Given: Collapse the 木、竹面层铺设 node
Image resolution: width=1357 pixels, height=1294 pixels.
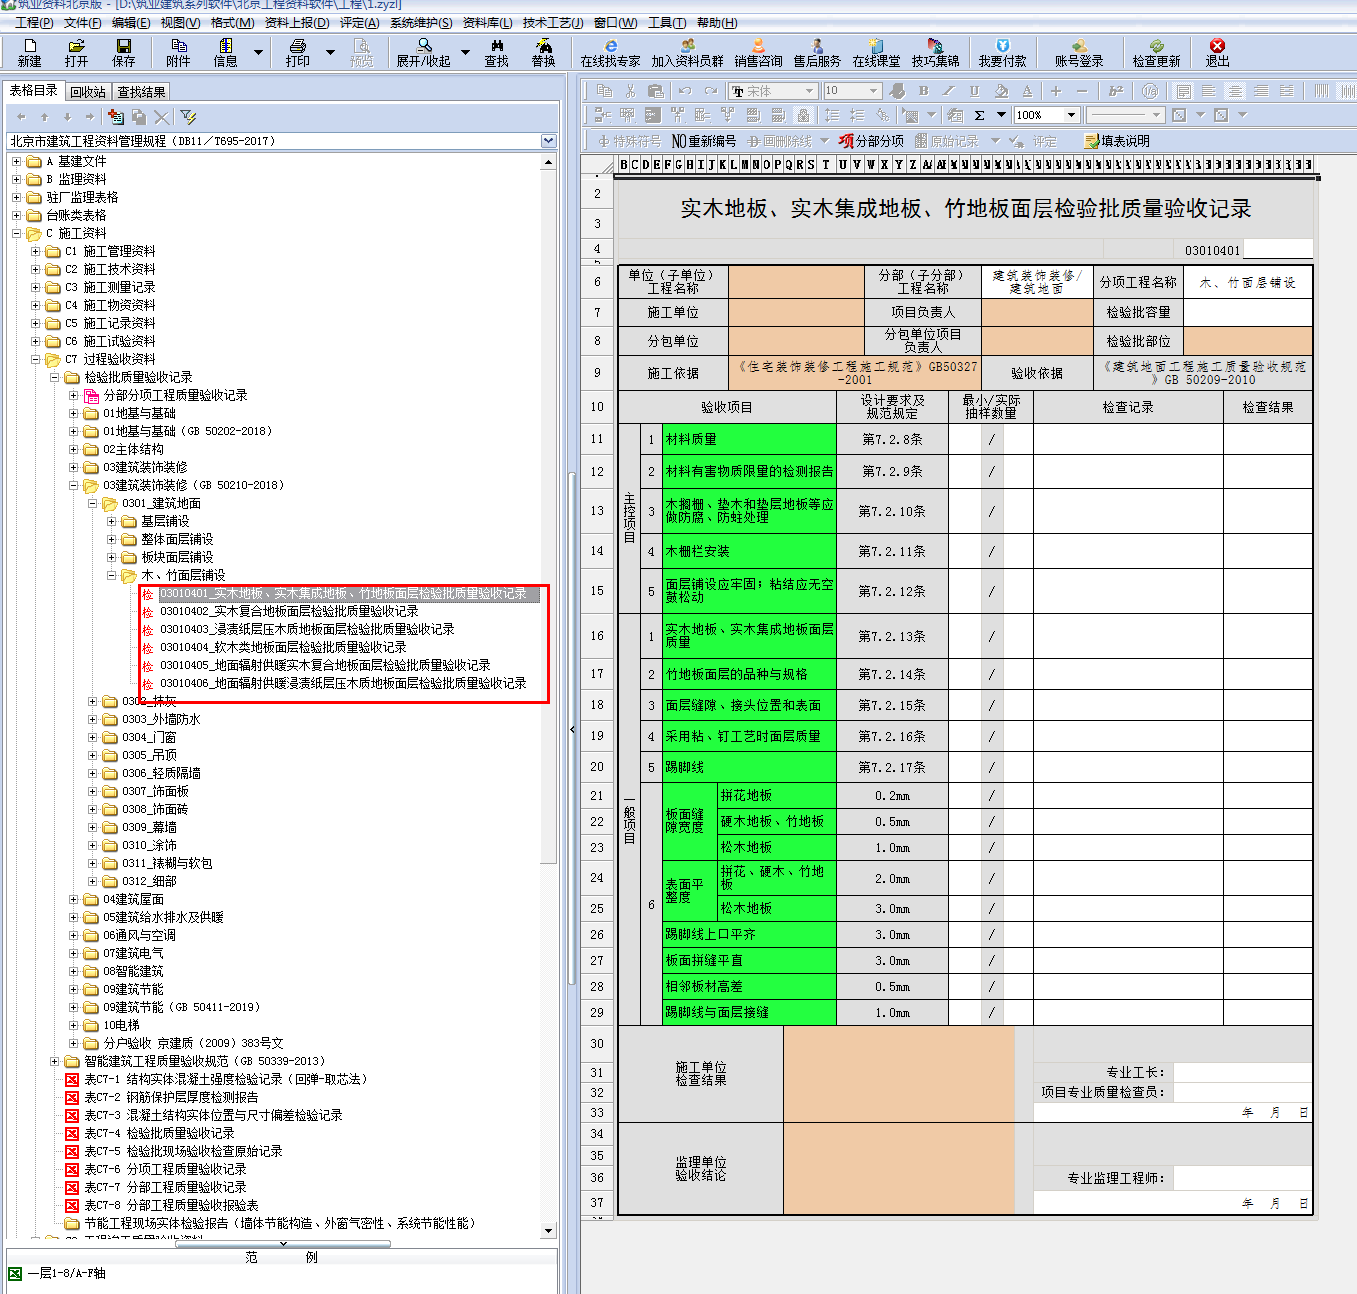Looking at the screenshot, I should point(112,575).
